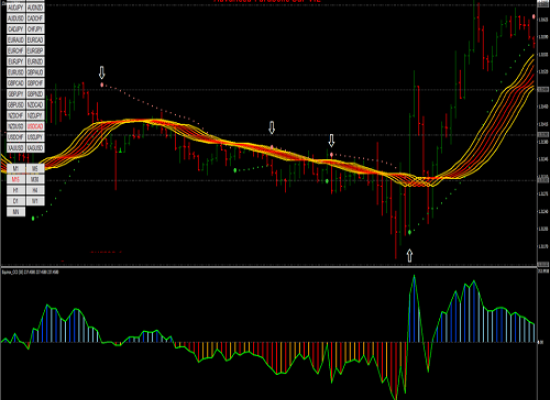The image size is (550, 400).
Task: Open the XAUUSD gold chart button
Action: click(x=16, y=148)
